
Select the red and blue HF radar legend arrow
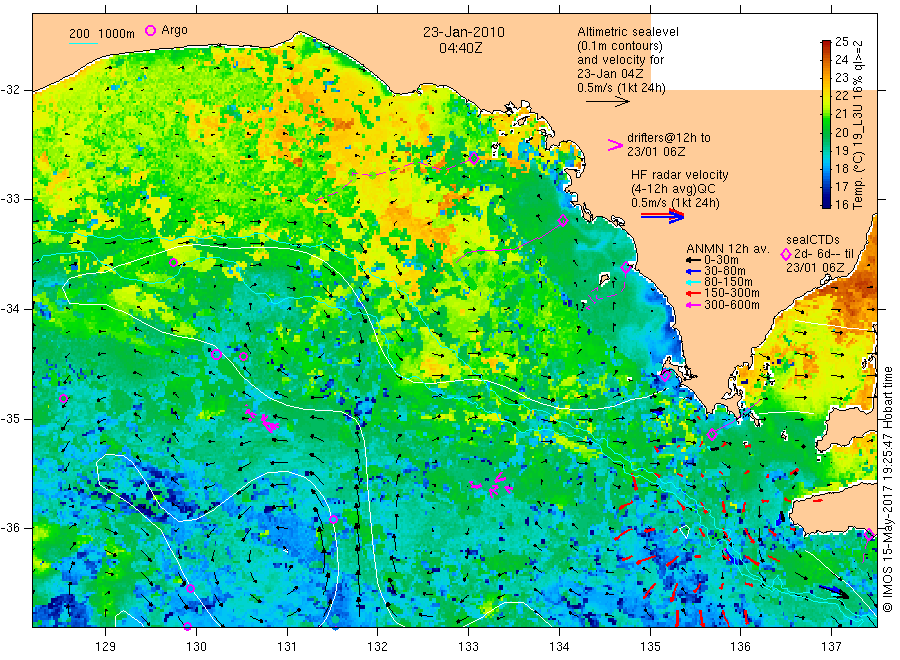(662, 216)
